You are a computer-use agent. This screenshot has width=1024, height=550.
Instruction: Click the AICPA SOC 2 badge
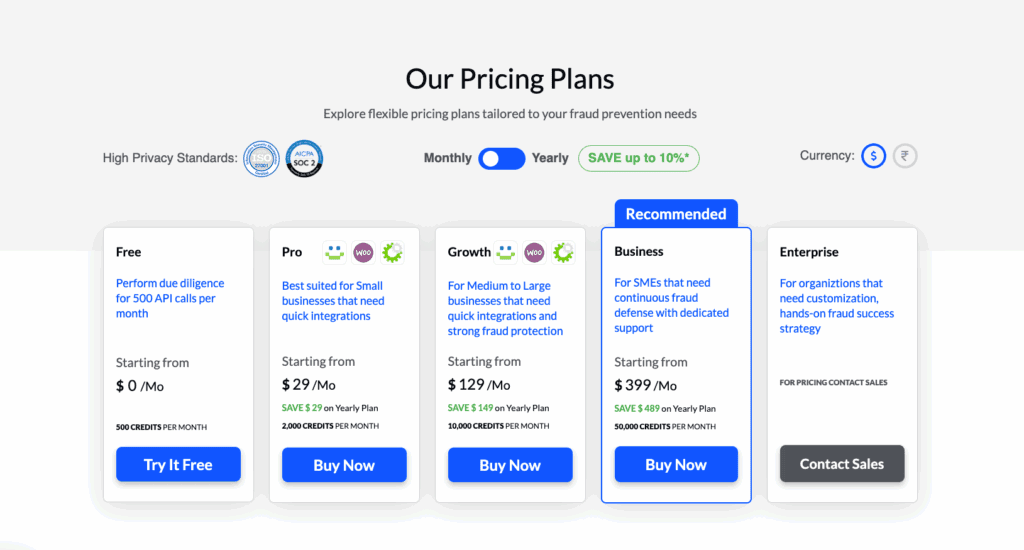pos(304,159)
